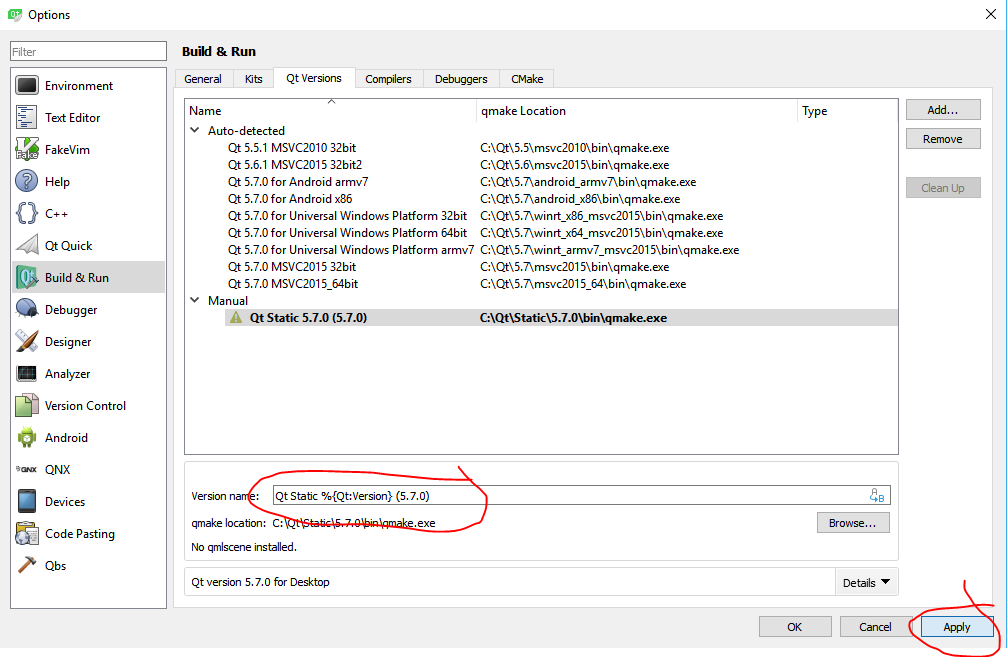
Task: Click the warning icon beside Qt Static 5.7.0
Action: [236, 317]
